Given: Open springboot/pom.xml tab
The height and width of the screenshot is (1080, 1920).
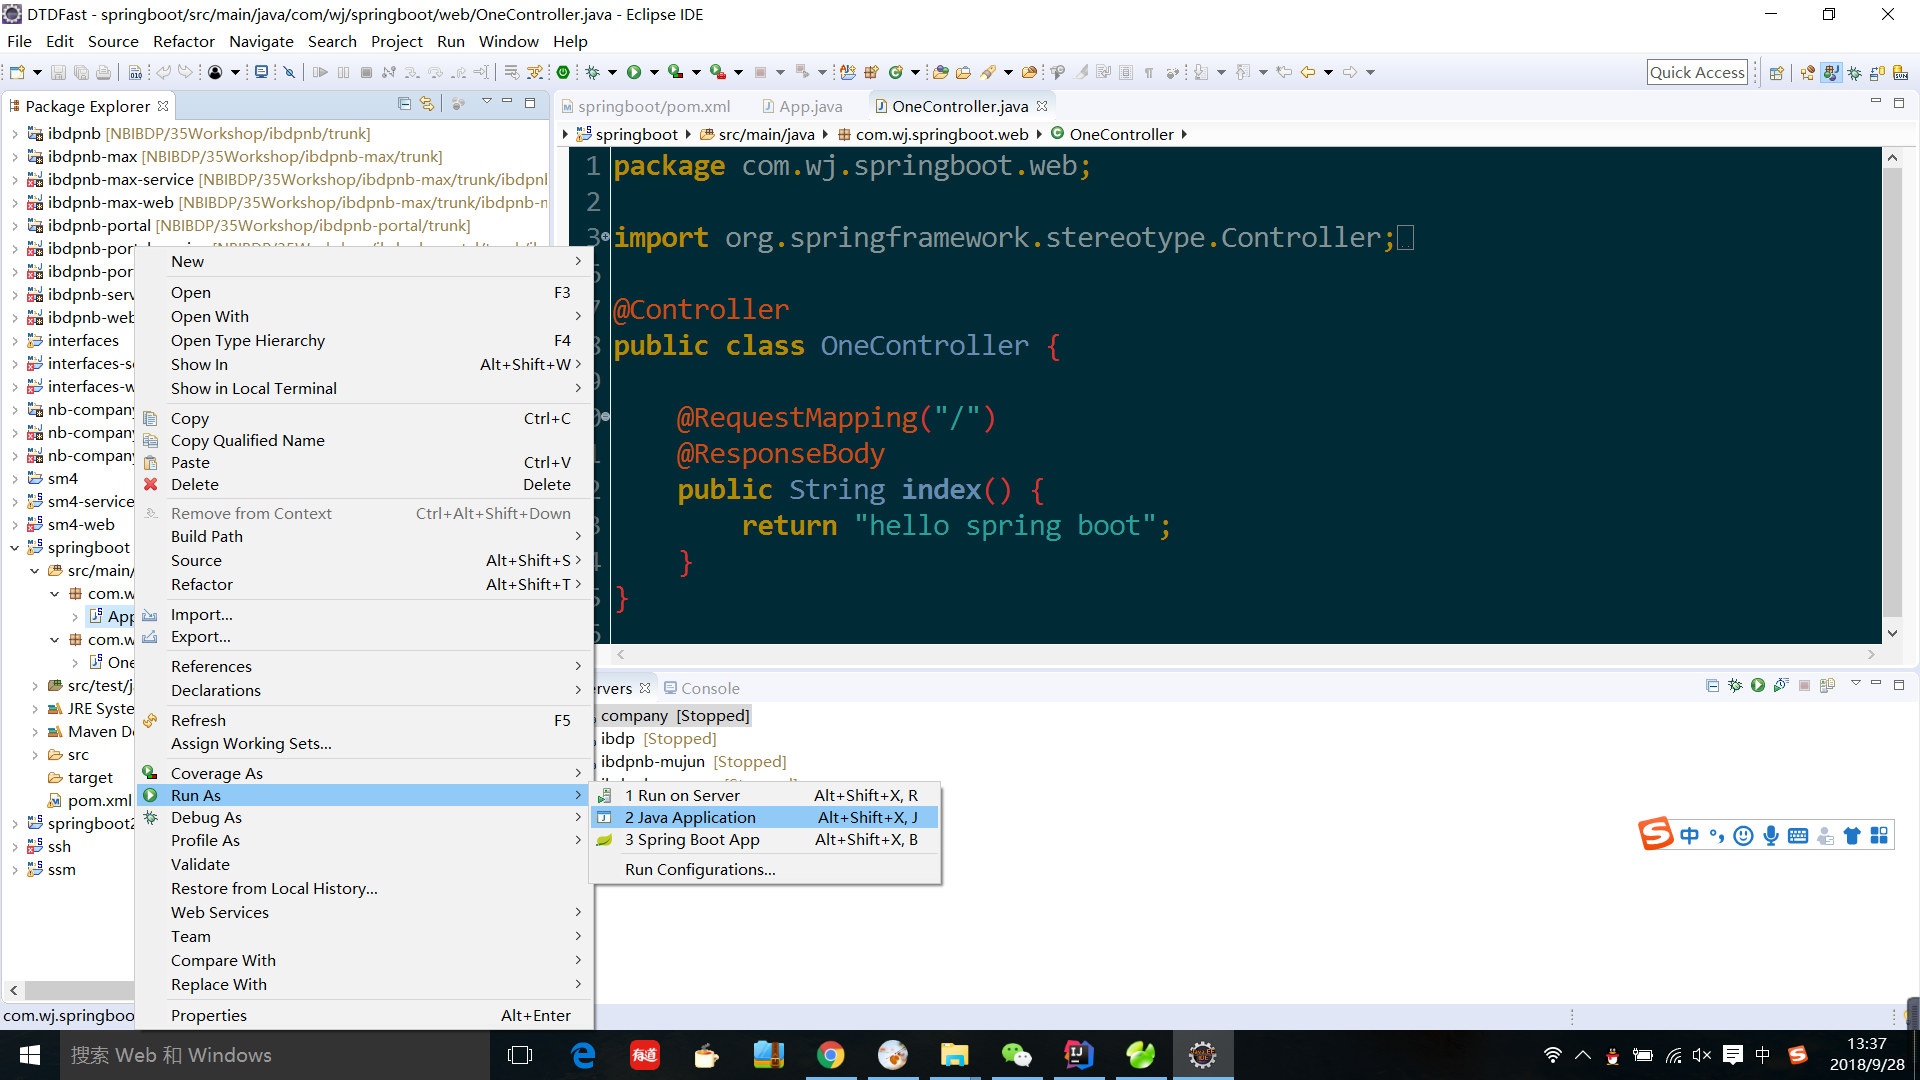Looking at the screenshot, I should [646, 106].
